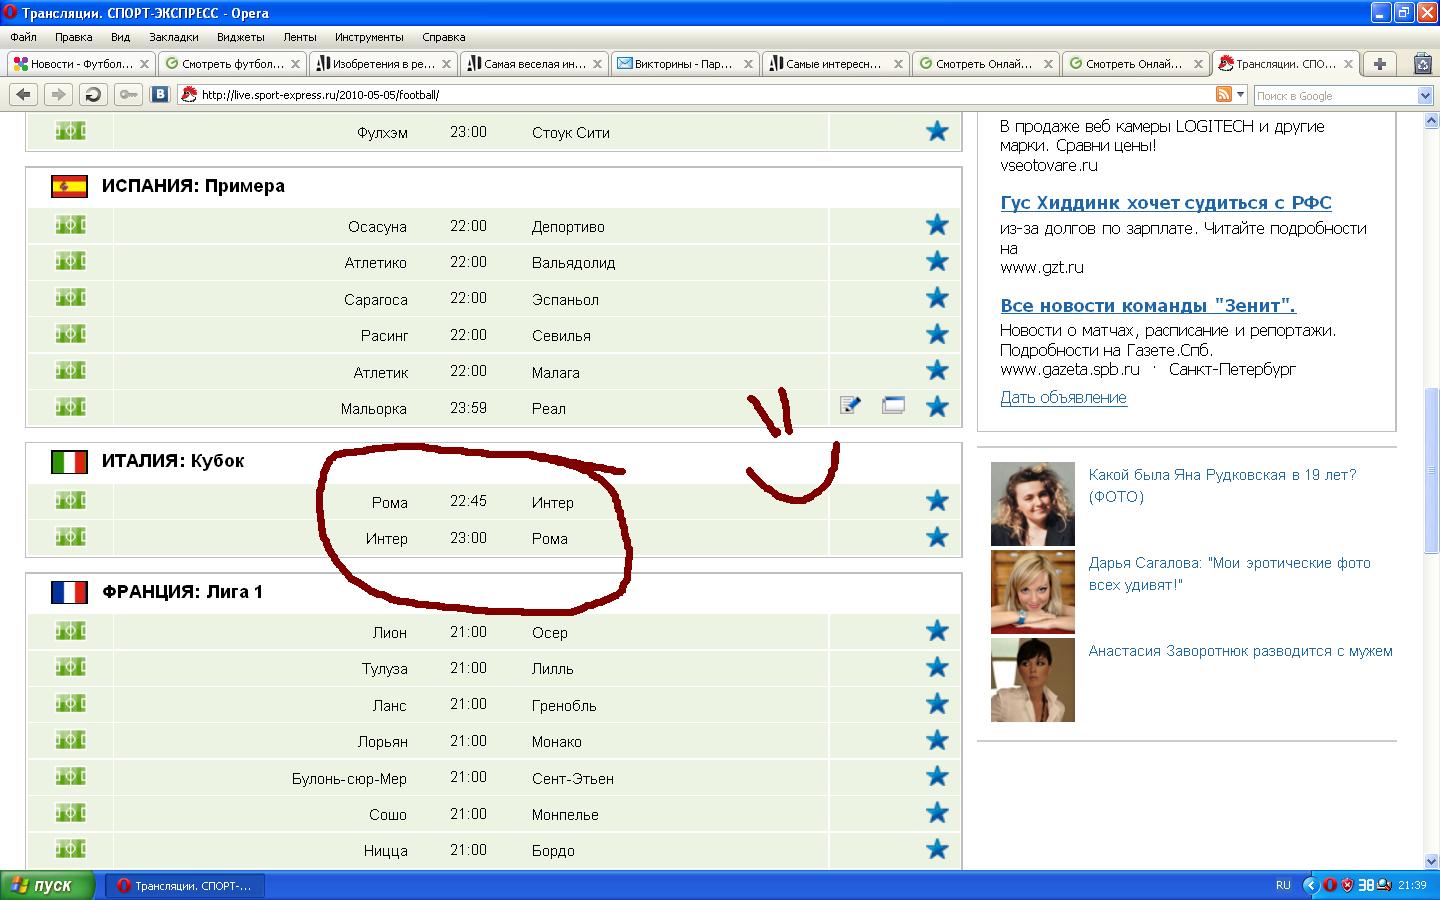This screenshot has height=900, width=1440.
Task: Open 'Какой была Яна Рудковская в 19 лет?' link
Action: coord(1222,485)
